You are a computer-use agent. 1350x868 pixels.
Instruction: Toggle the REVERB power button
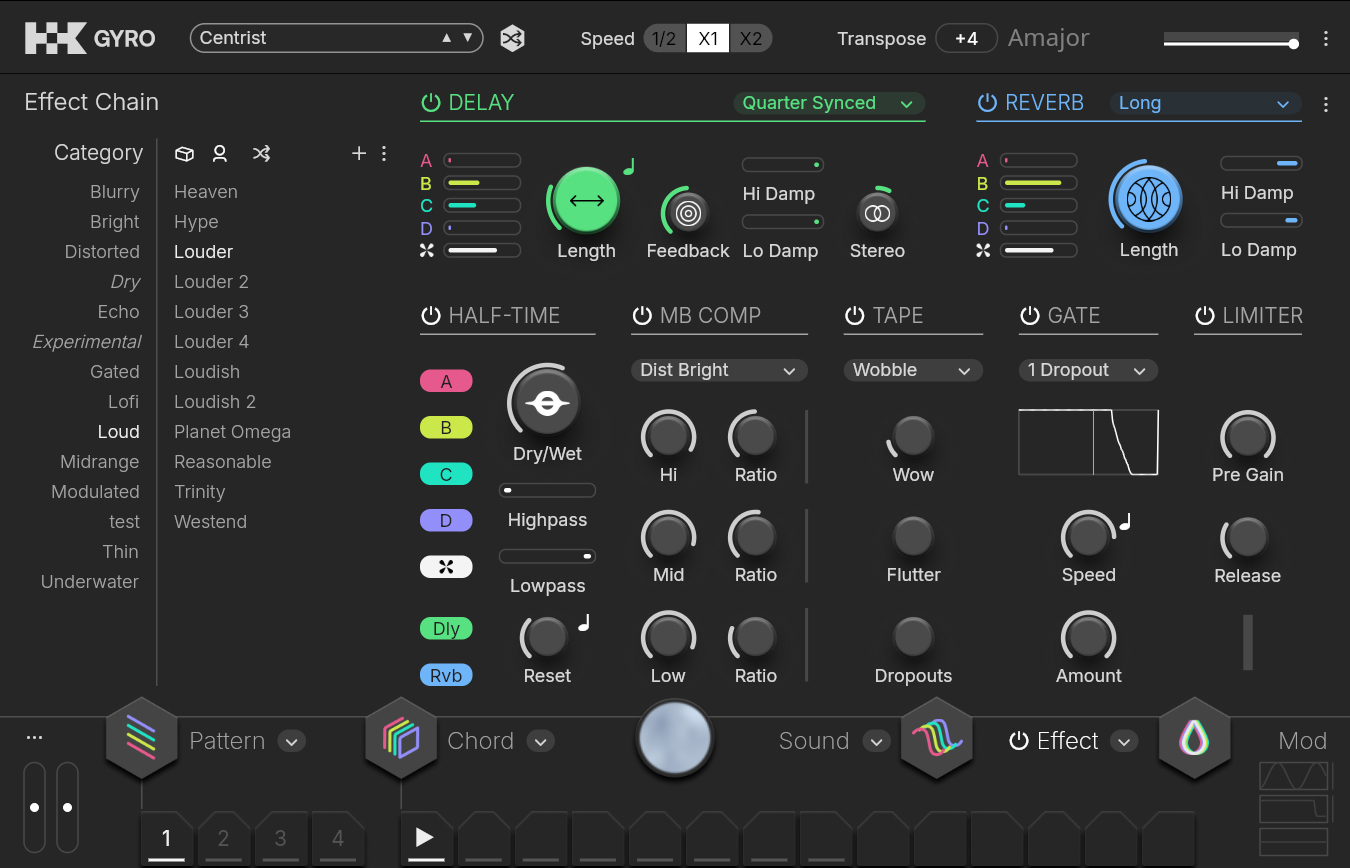click(x=987, y=103)
